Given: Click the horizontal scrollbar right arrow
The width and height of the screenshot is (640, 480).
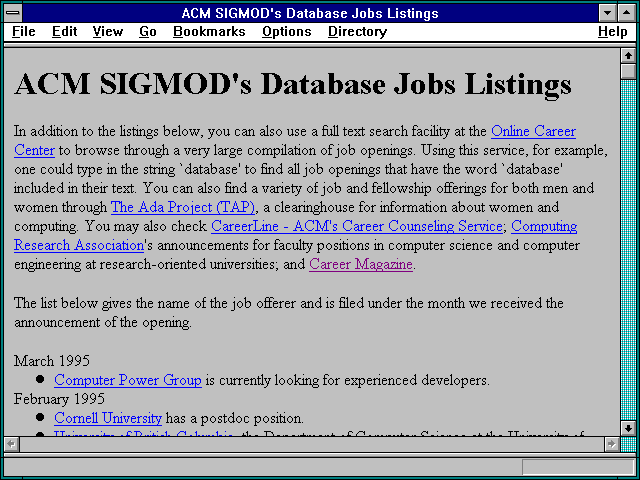Looking at the screenshot, I should coord(611,444).
